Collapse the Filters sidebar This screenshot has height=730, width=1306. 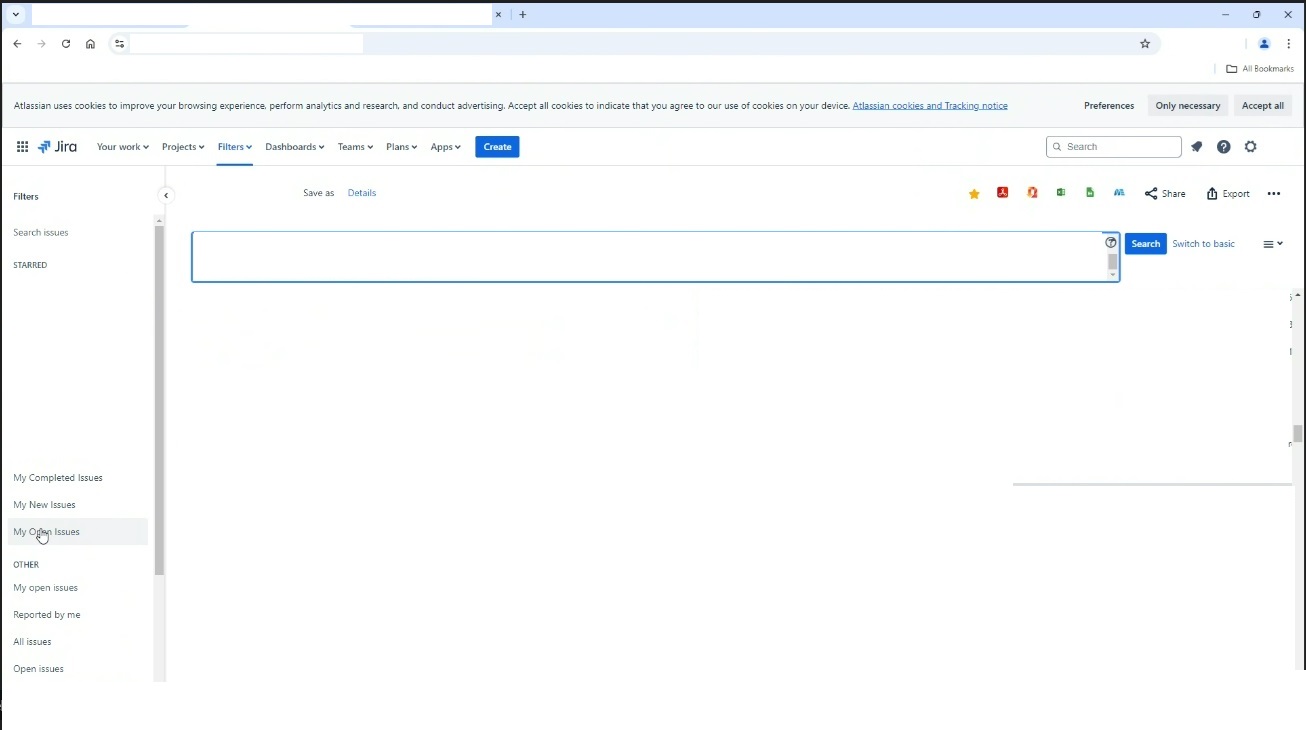(166, 196)
